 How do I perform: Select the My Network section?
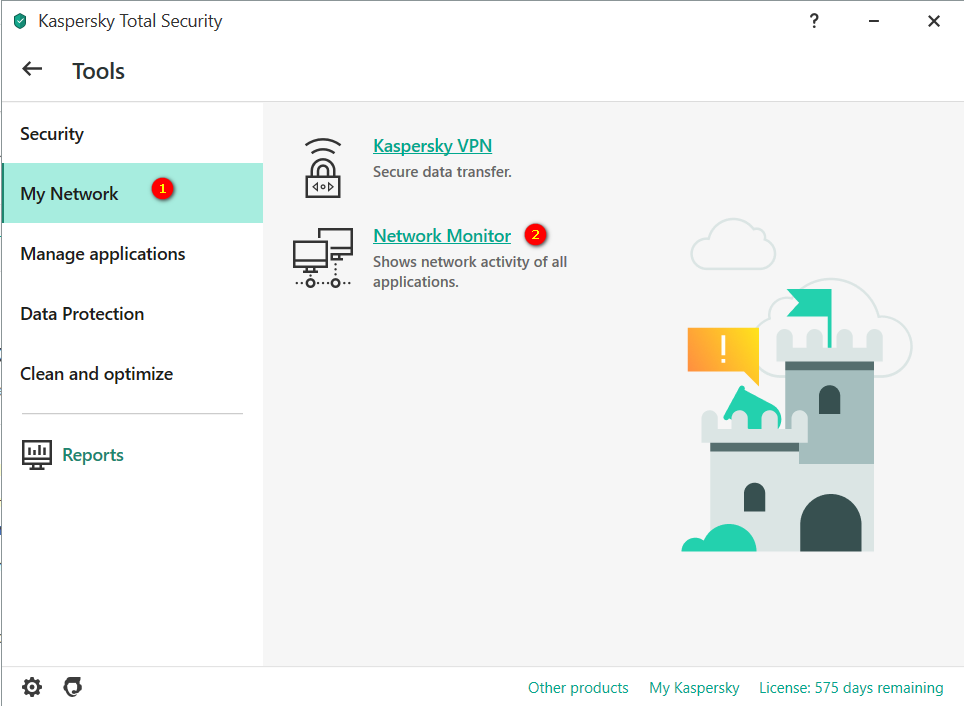point(133,193)
